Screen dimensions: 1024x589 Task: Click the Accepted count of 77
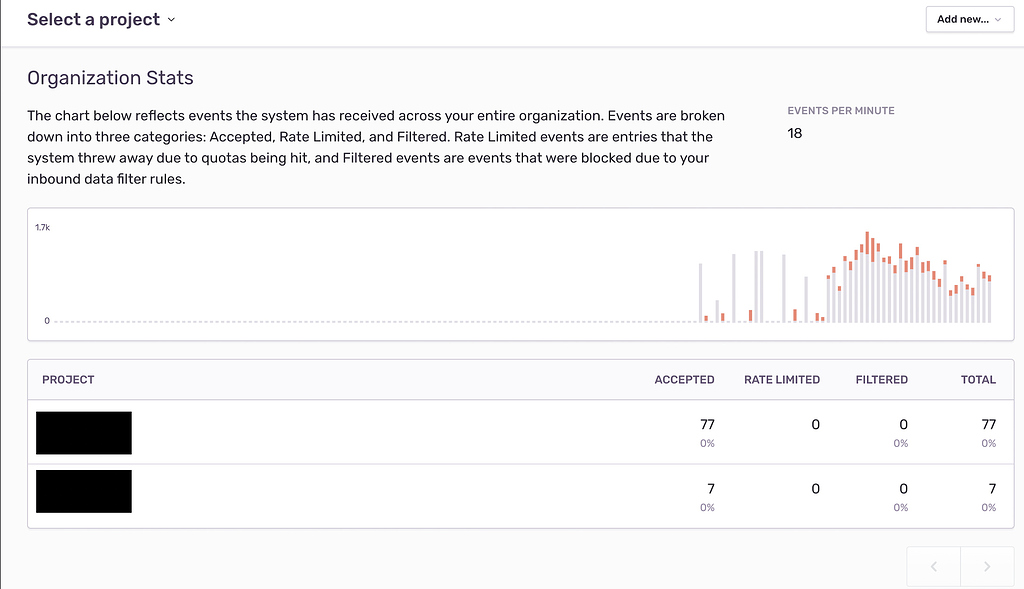click(x=707, y=424)
